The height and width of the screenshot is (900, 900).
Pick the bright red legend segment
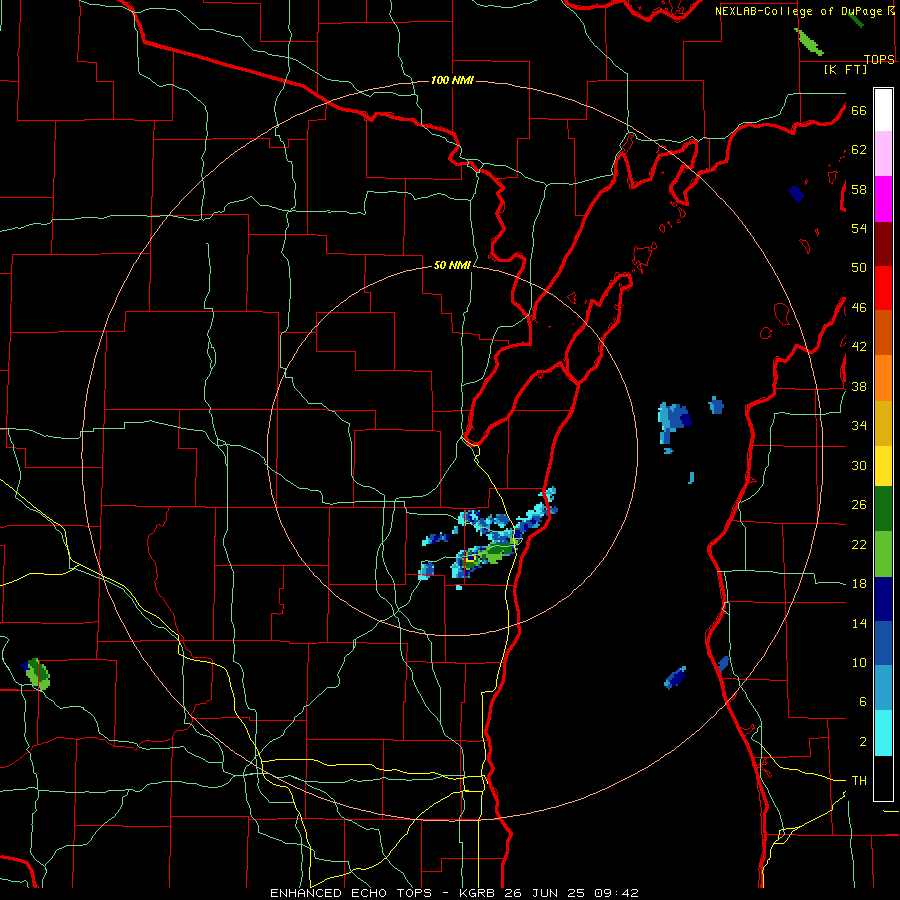tap(883, 288)
